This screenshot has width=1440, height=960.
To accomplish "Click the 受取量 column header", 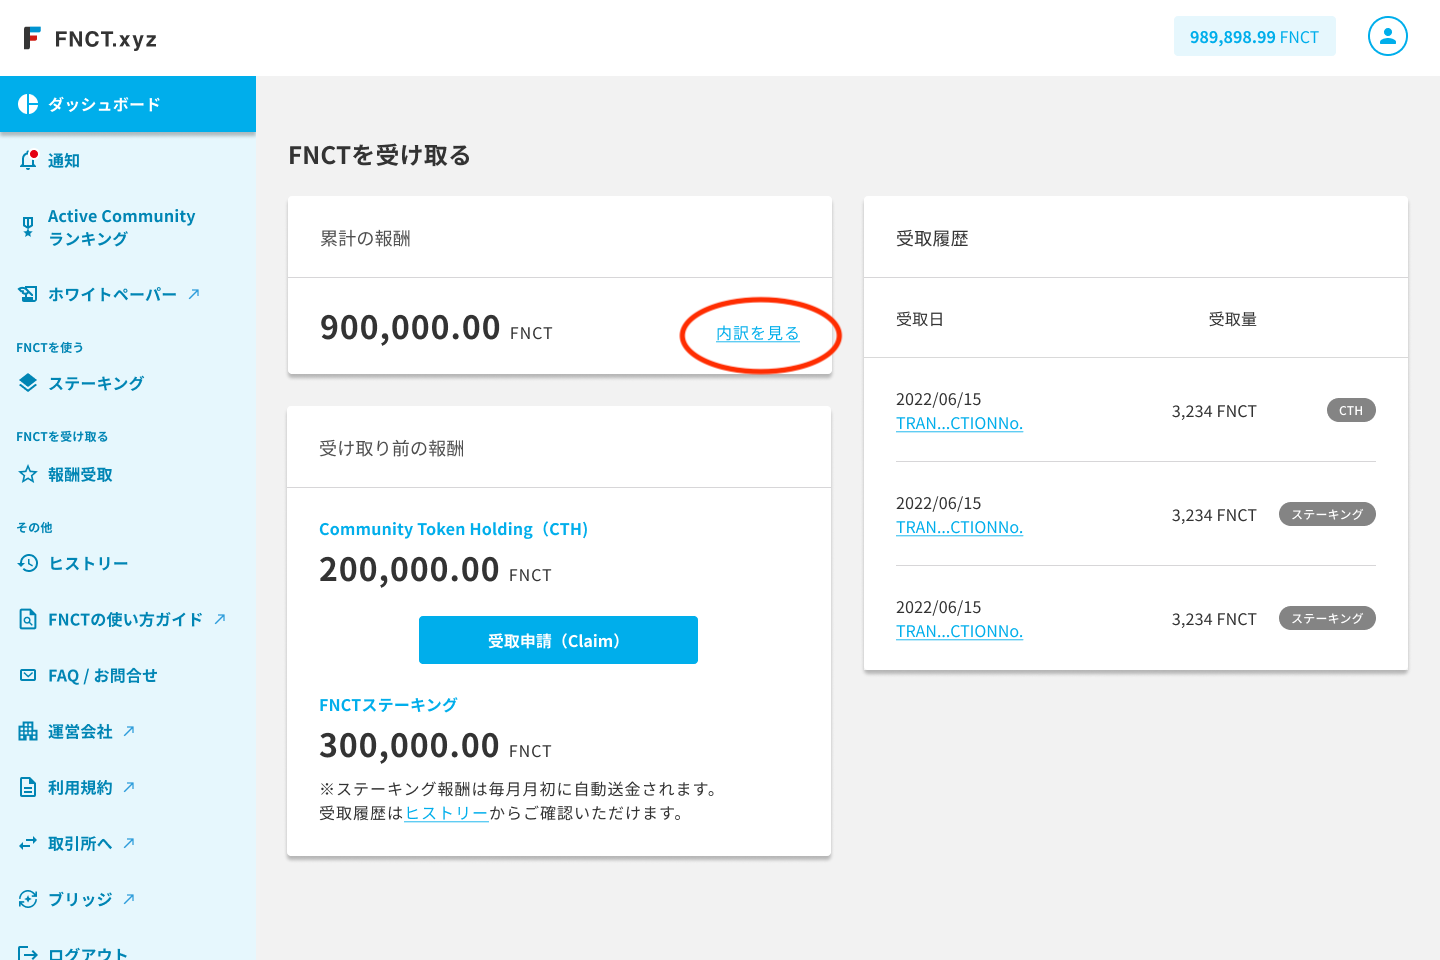I will (1232, 319).
